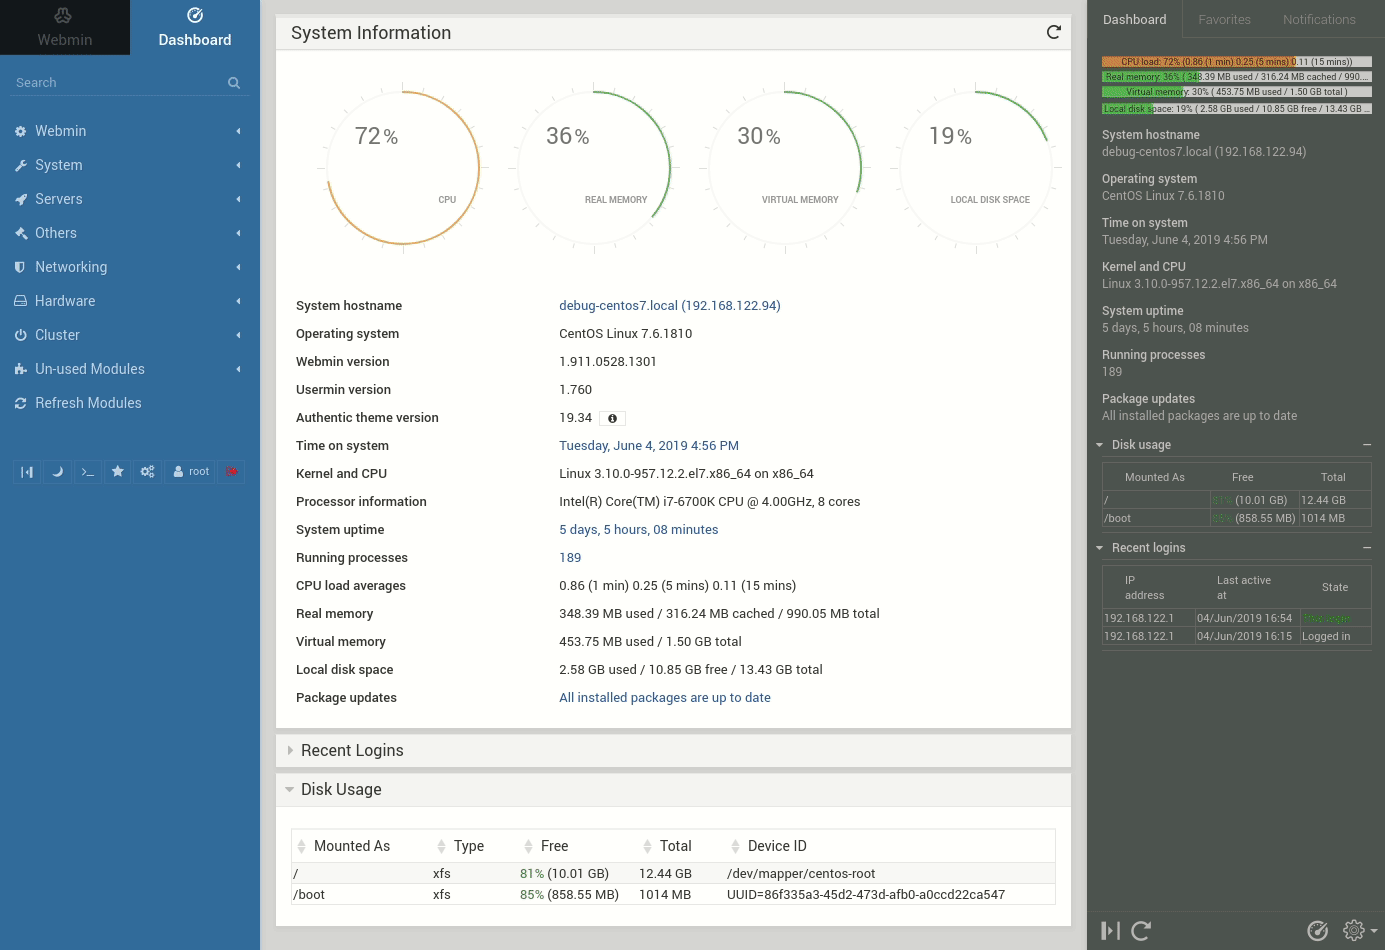Expand the Un-used Modules category
Image resolution: width=1385 pixels, height=950 pixels.
click(x=130, y=369)
